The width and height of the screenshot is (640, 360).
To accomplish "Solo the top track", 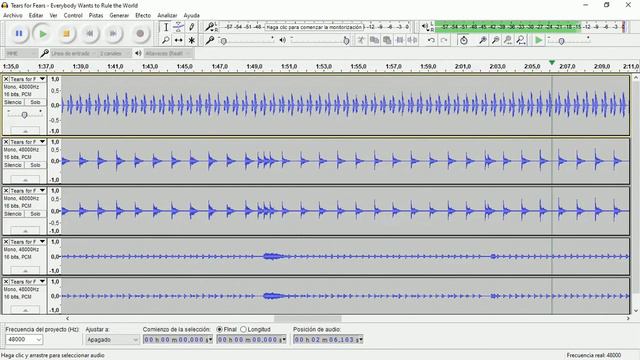I will tap(35, 102).
